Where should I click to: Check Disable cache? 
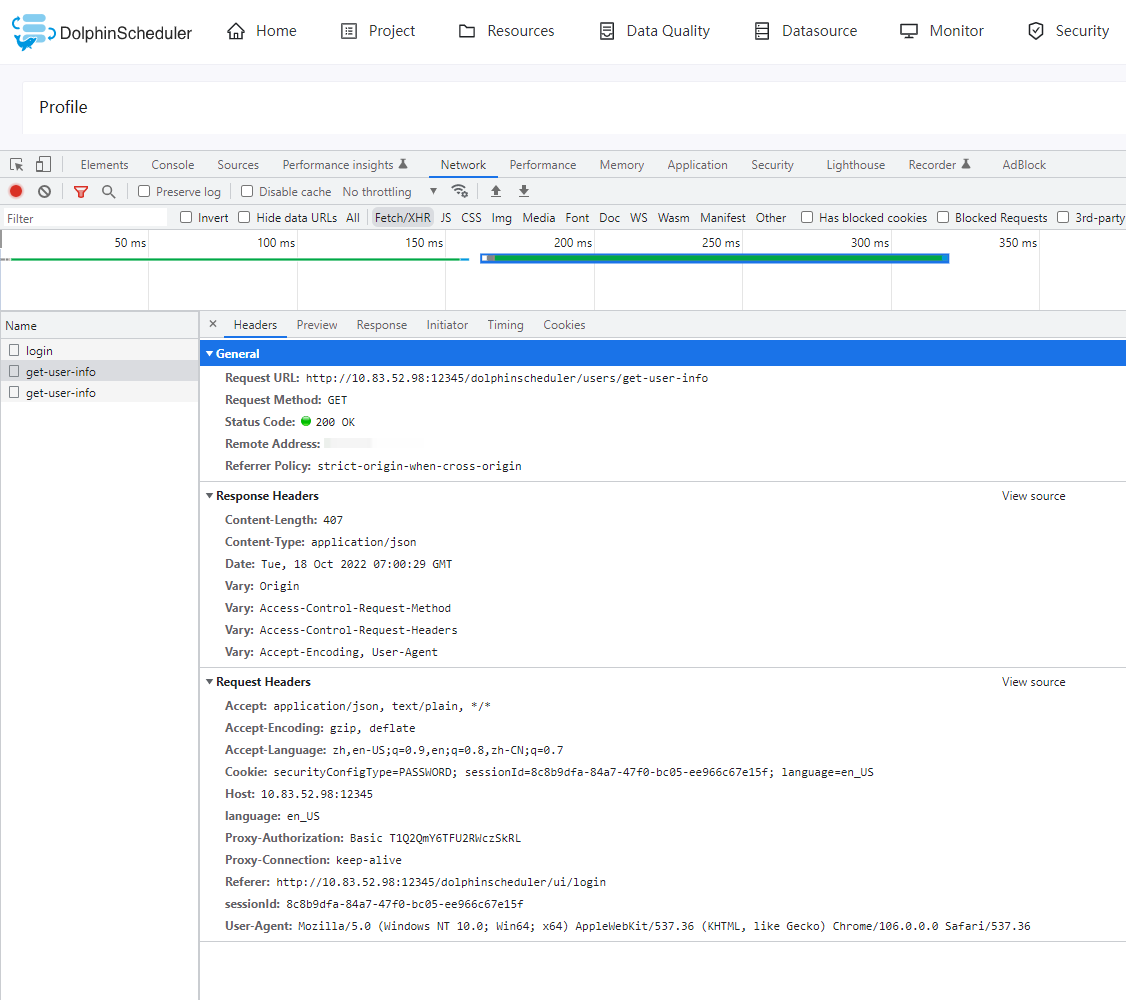tap(246, 191)
